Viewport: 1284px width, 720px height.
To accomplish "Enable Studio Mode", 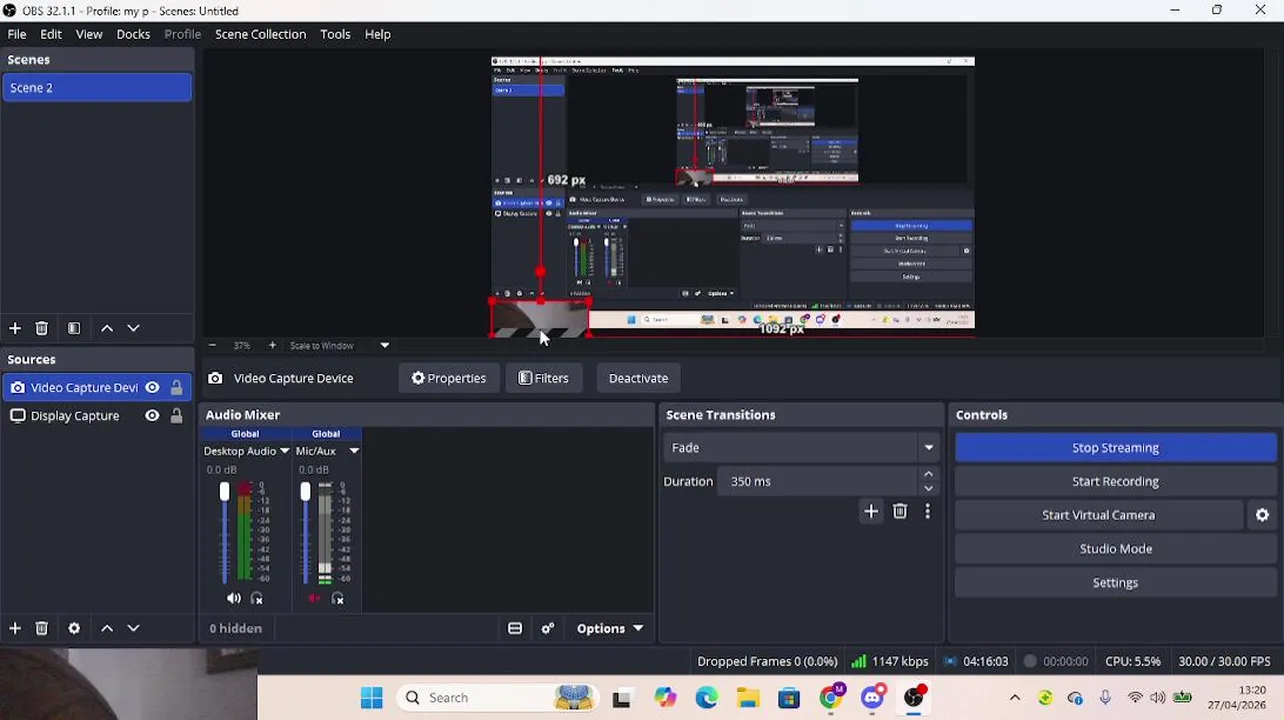I will (1115, 549).
